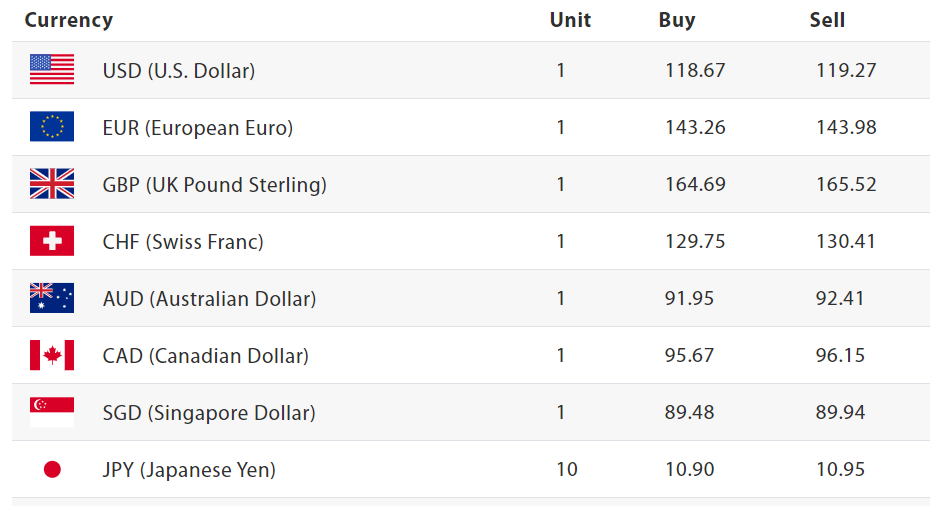This screenshot has height=506, width=930.
Task: Click the Currency column header
Action: (x=68, y=20)
